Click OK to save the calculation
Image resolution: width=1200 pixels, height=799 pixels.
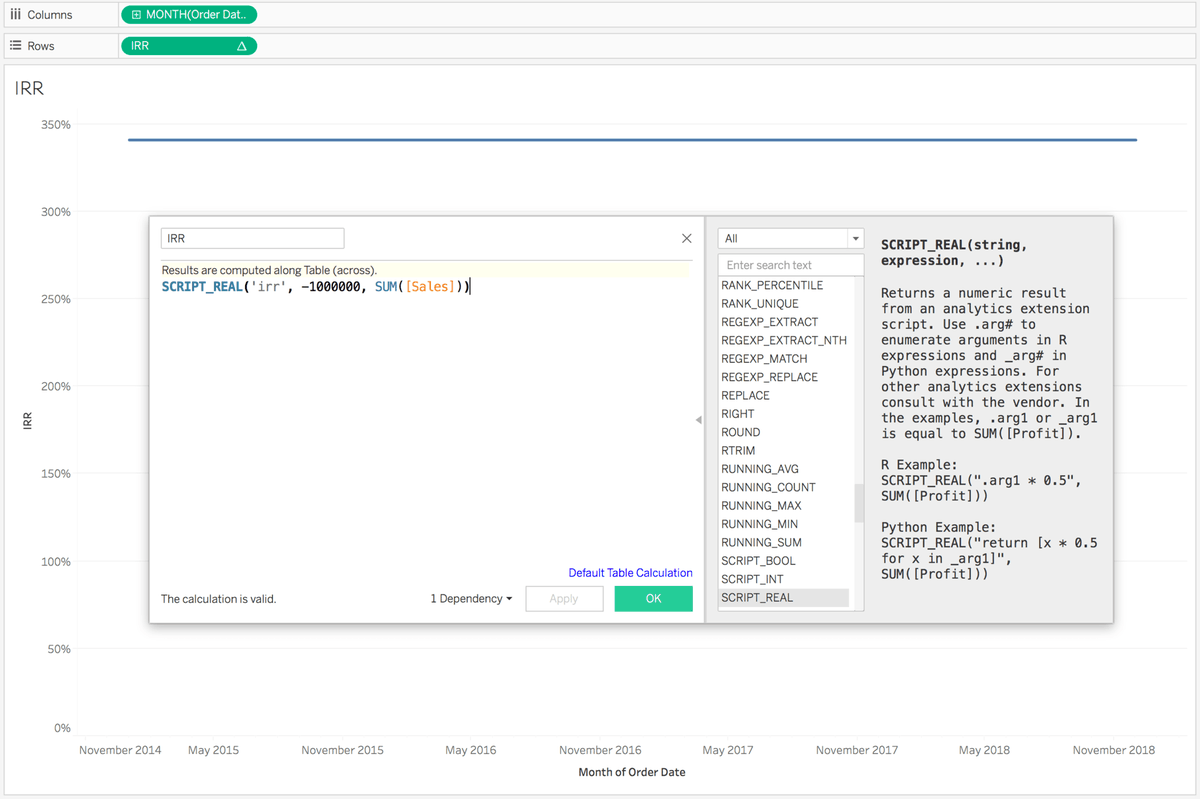pyautogui.click(x=653, y=598)
